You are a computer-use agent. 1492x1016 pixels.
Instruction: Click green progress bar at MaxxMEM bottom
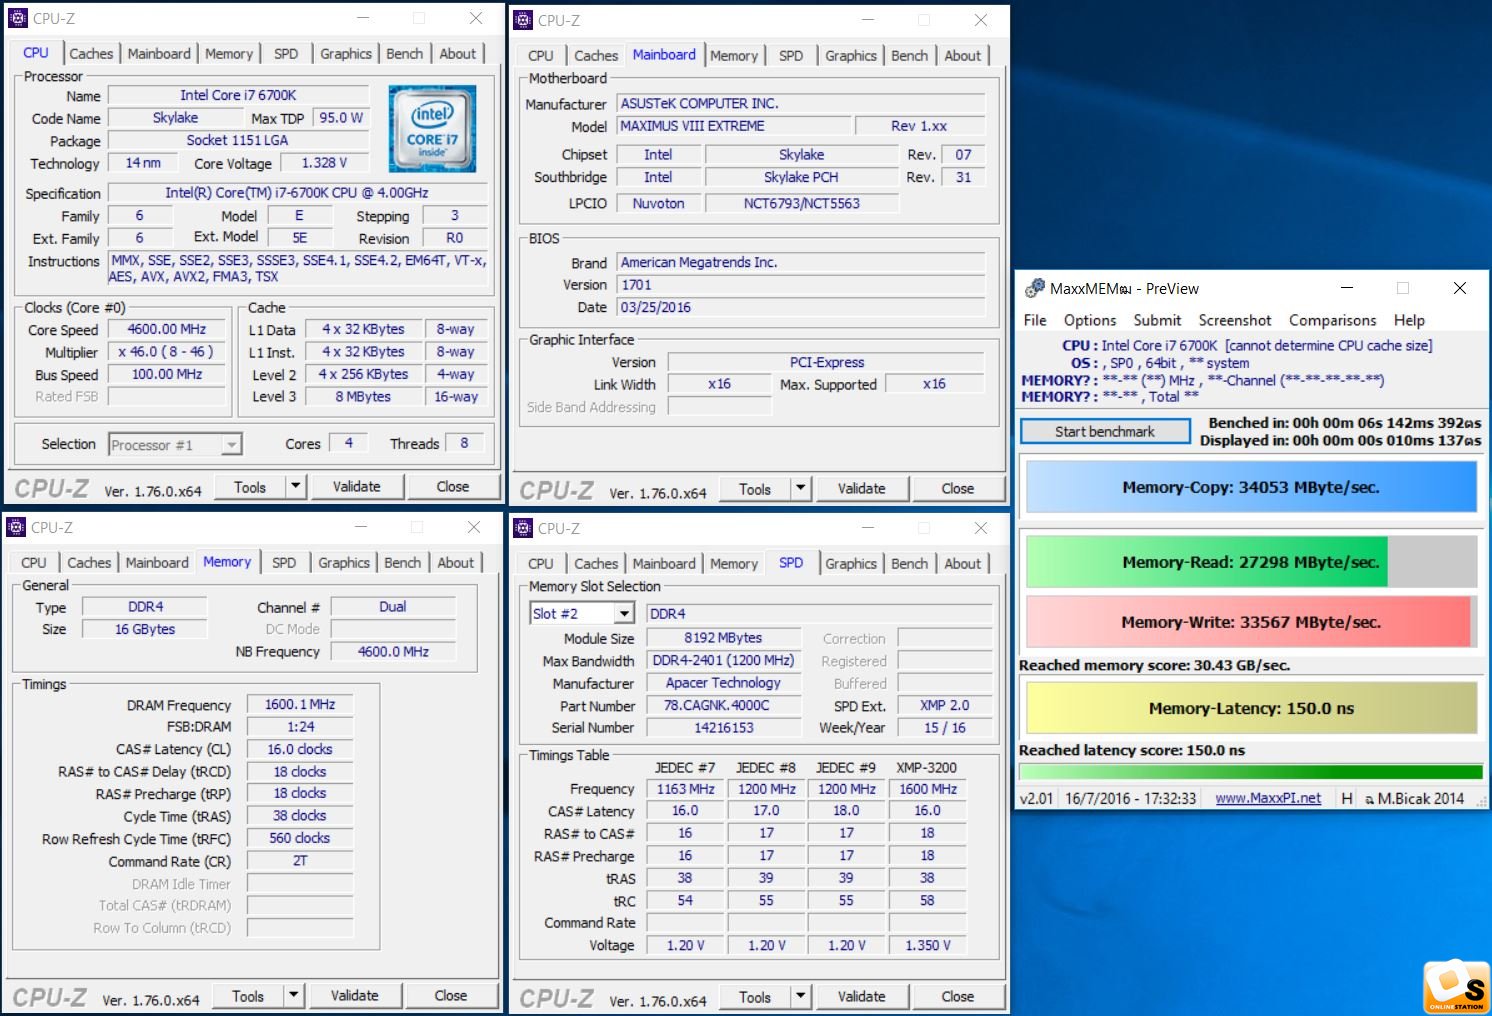1250,772
